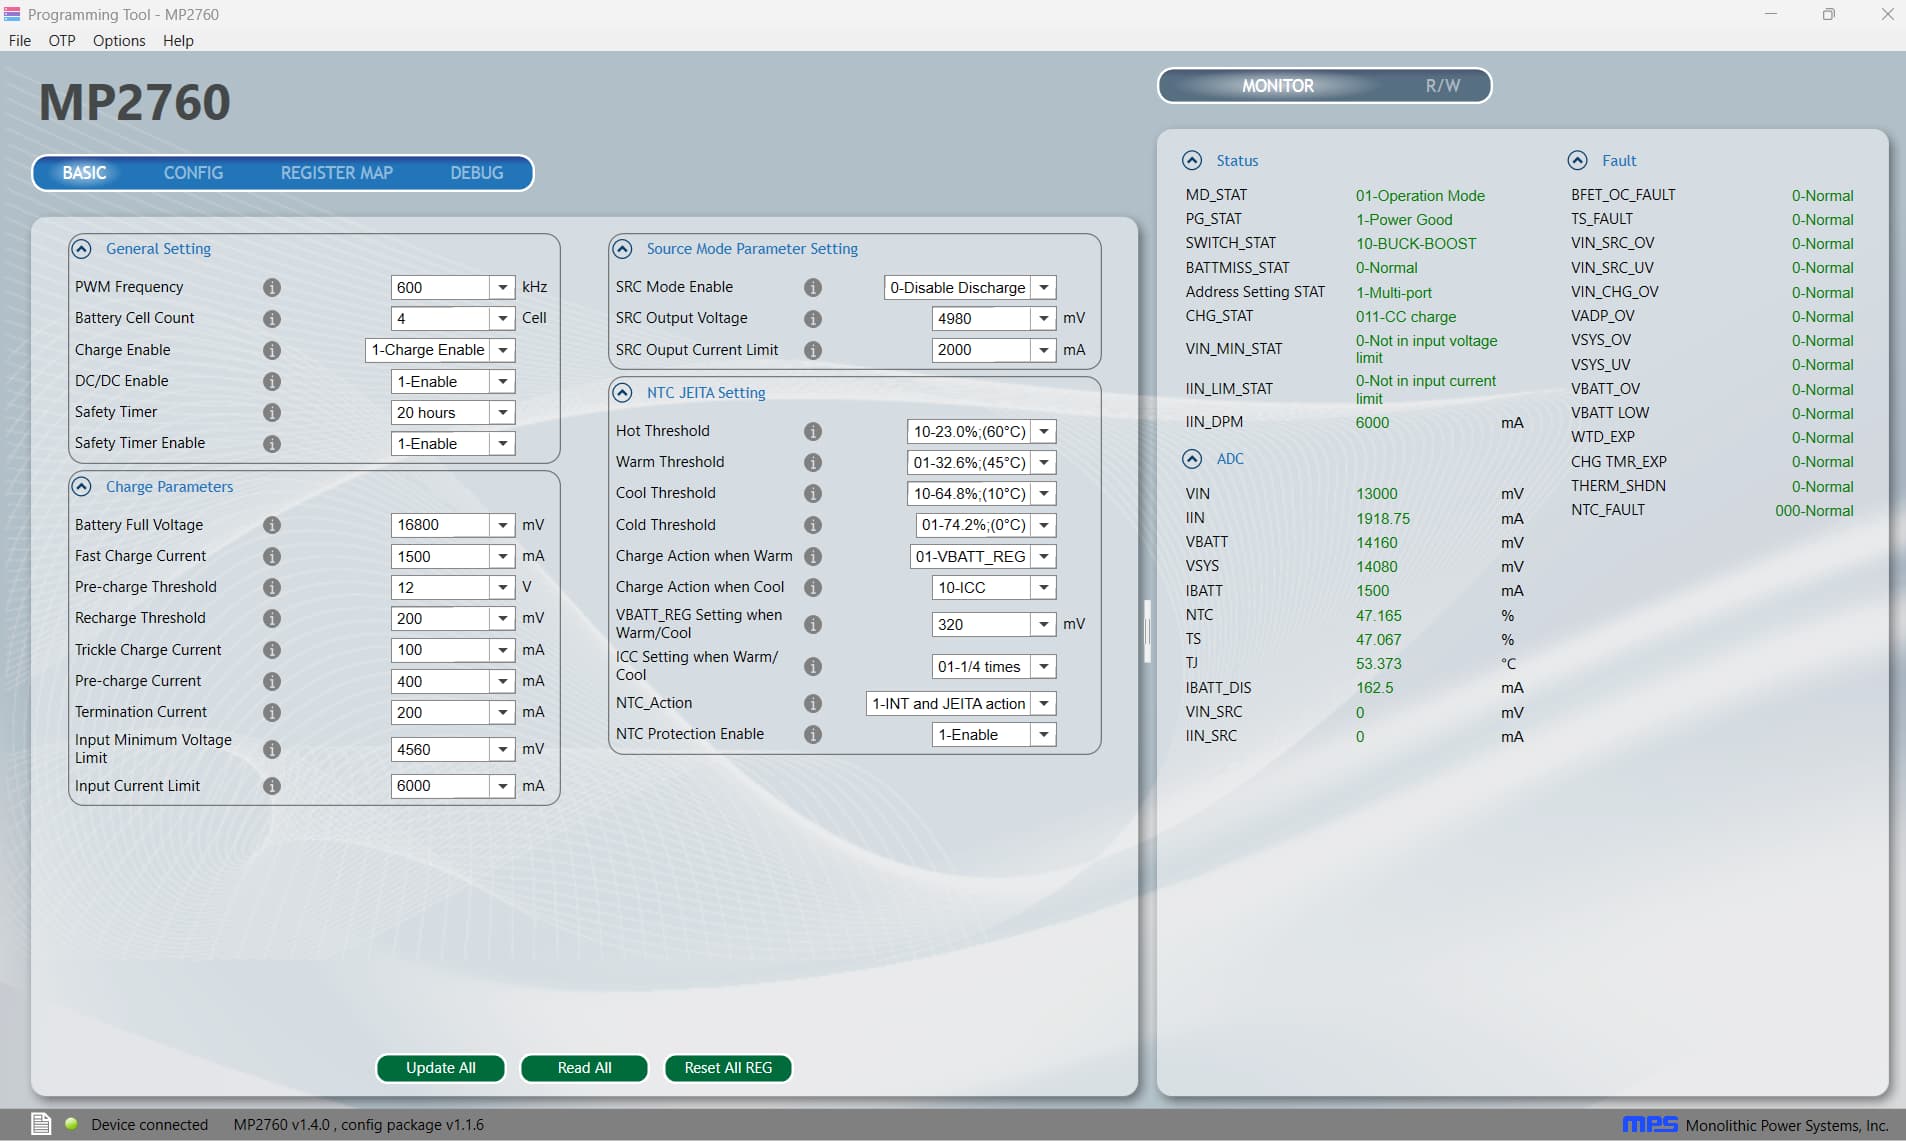This screenshot has height=1141, width=1906.
Task: Open the Fast Charge Current dropdown
Action: coord(503,556)
